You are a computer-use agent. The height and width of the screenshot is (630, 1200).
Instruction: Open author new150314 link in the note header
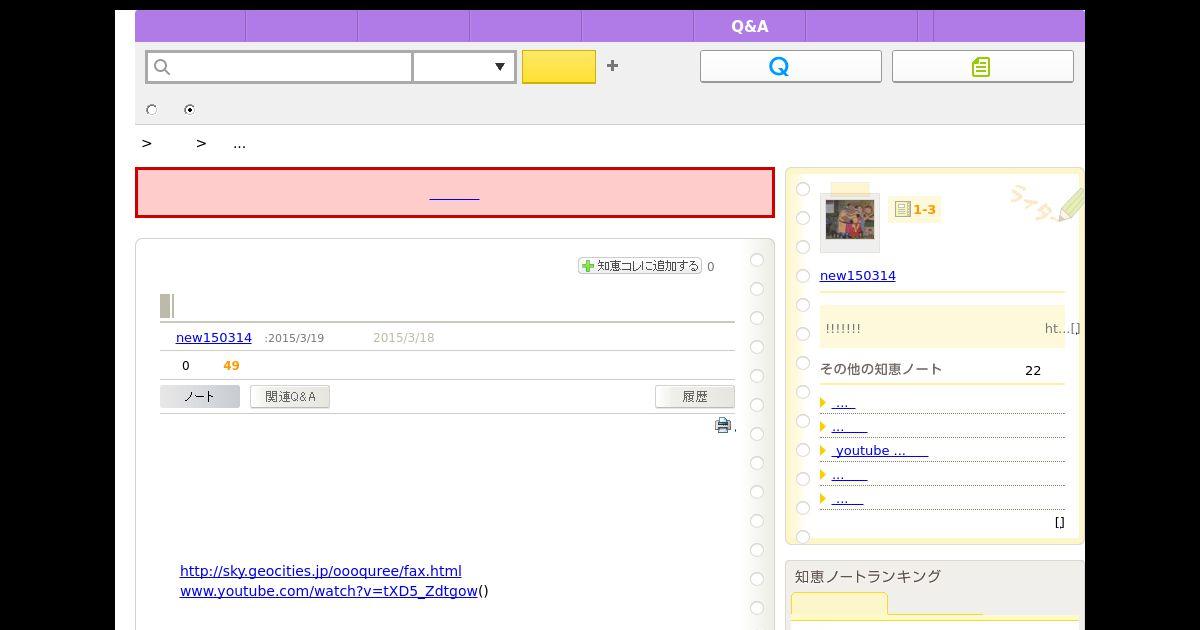[214, 338]
